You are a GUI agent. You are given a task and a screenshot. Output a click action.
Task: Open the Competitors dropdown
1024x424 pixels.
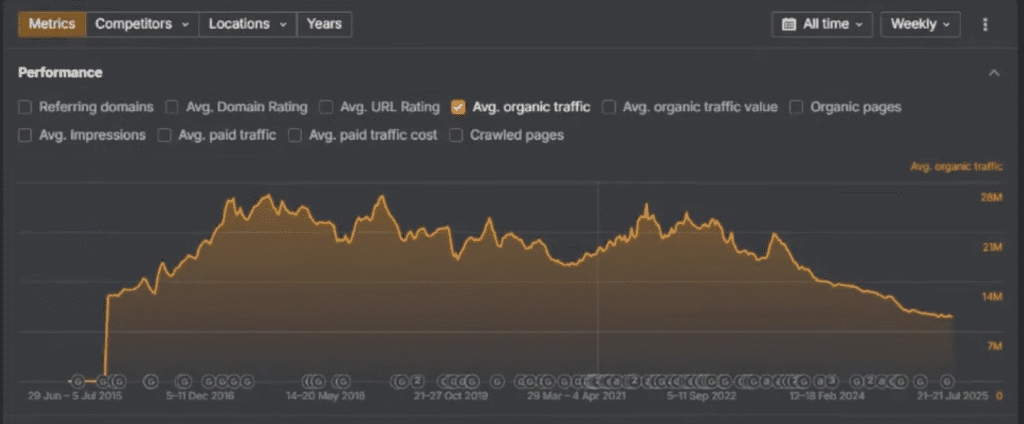pyautogui.click(x=141, y=24)
